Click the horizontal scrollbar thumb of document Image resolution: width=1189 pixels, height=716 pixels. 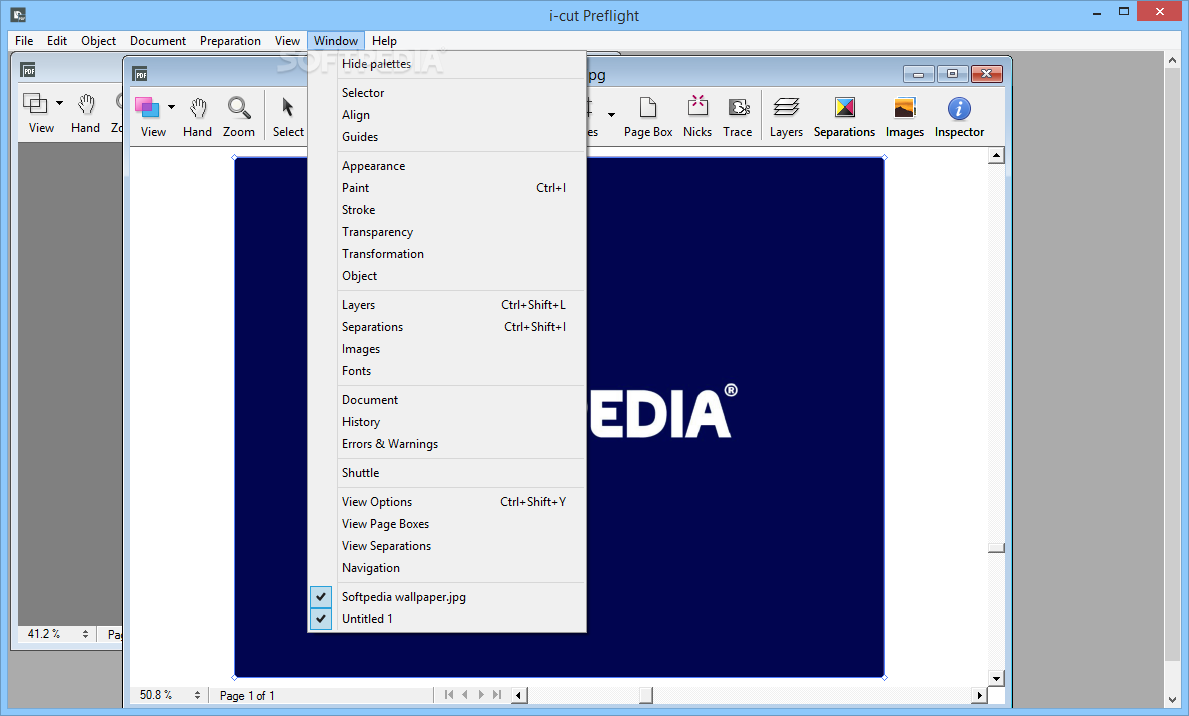click(x=645, y=695)
